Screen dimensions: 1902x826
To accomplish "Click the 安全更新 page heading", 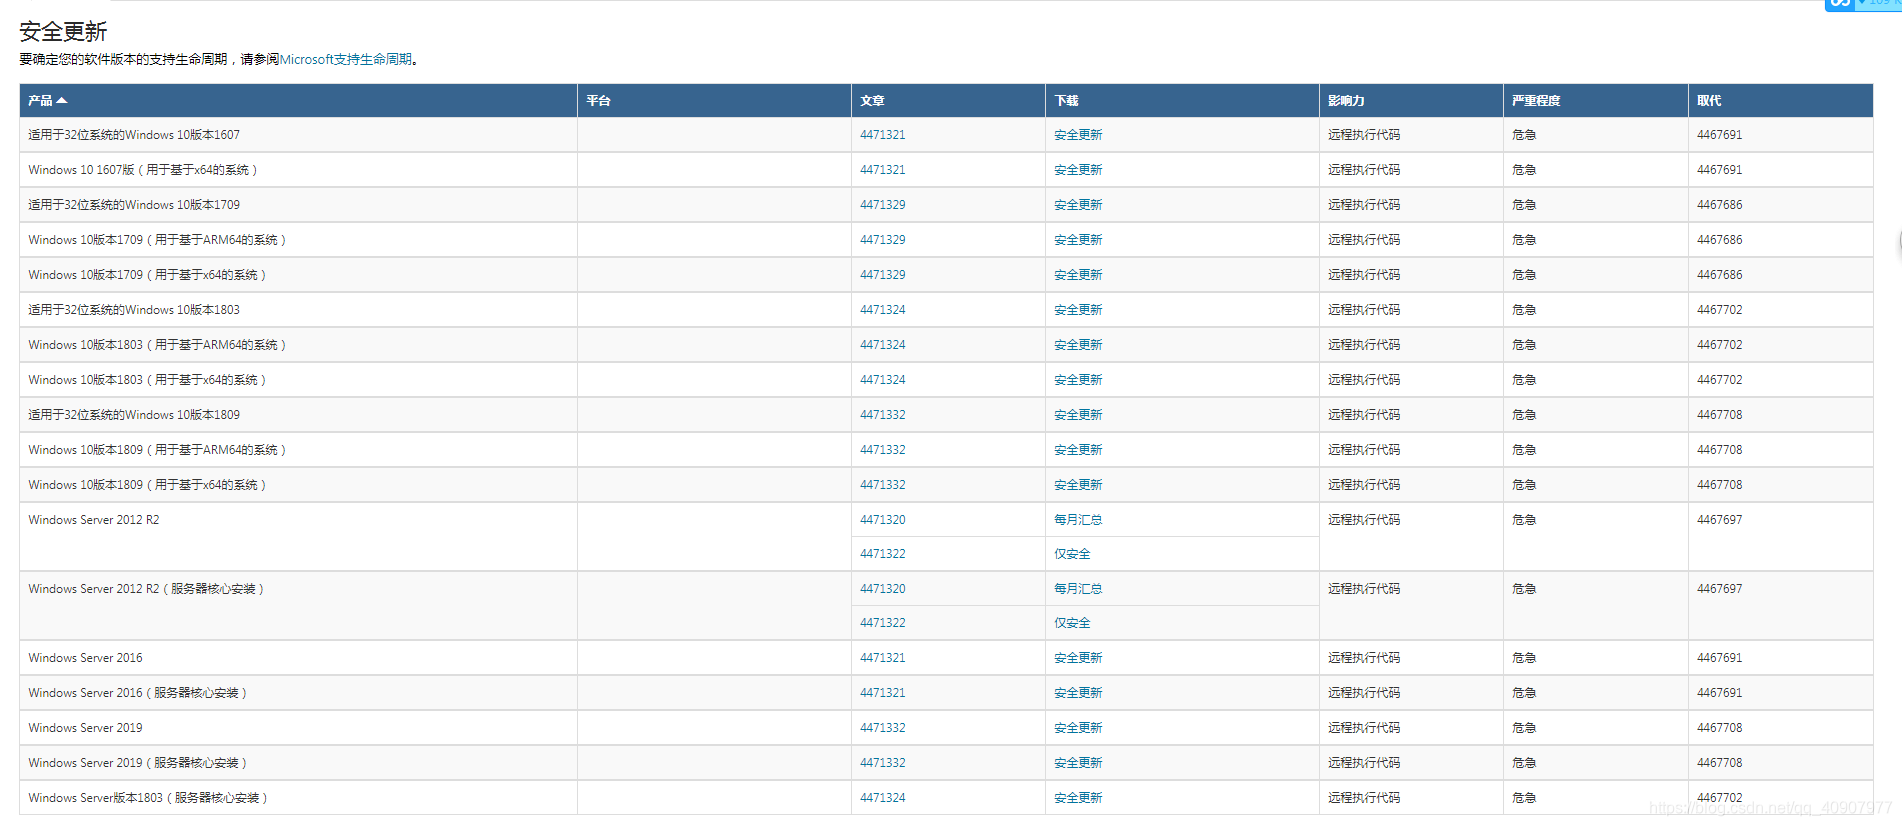I will click(63, 32).
